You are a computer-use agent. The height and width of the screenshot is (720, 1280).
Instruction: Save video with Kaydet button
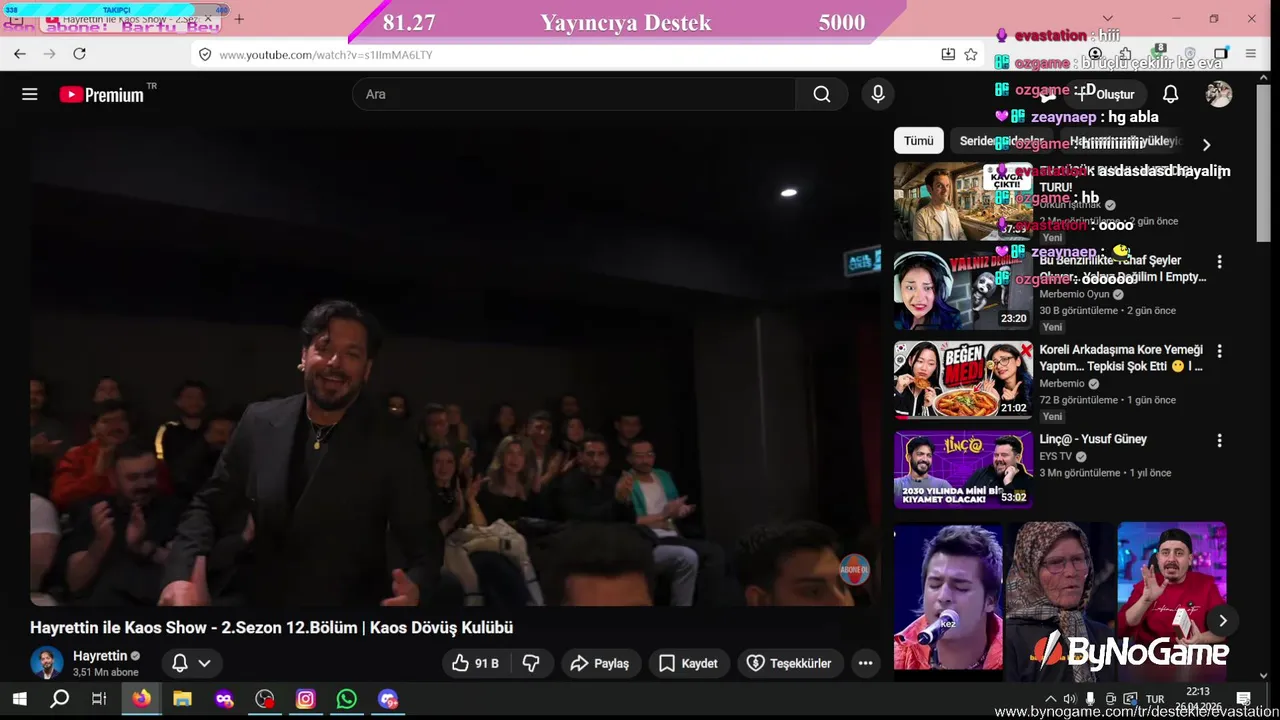click(687, 663)
